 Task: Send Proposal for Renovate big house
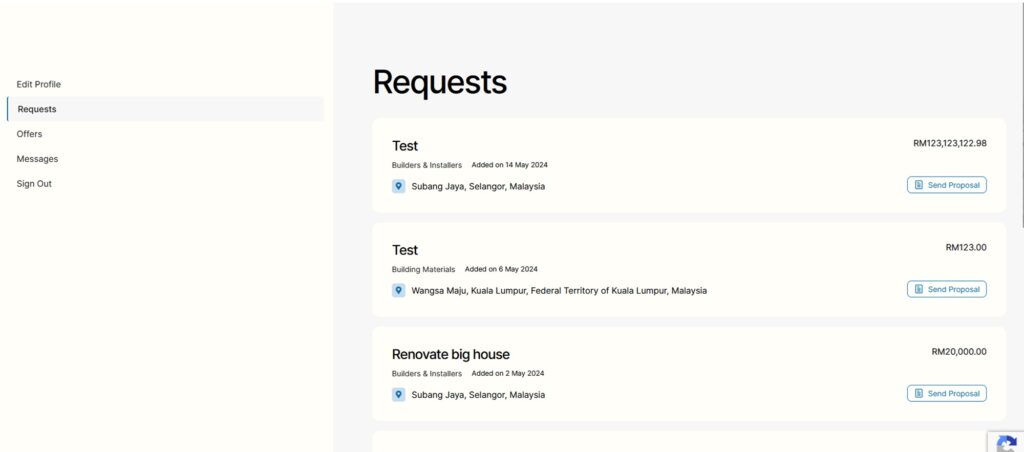coord(946,393)
